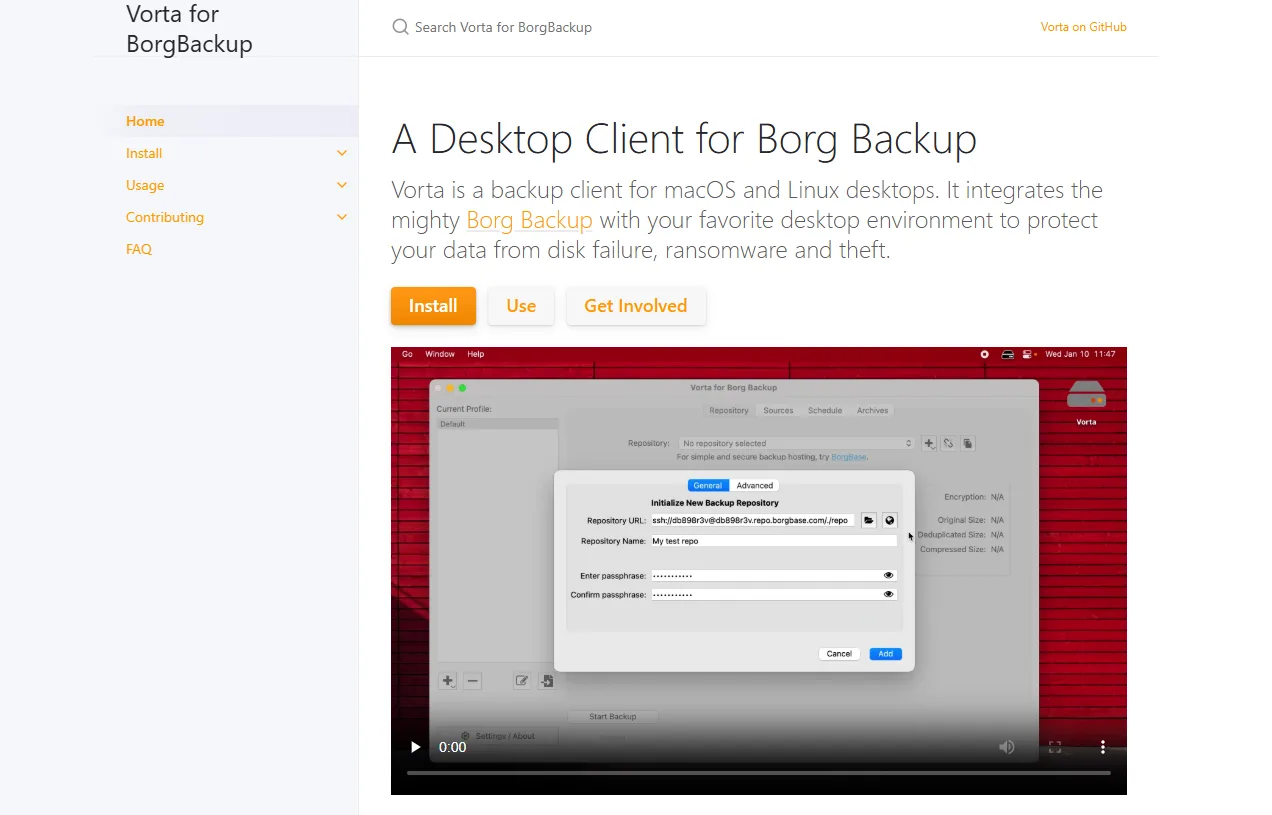Click the yellow minimize dot of Vorta window
Screen dimensions: 1272x815
pyautogui.click(x=451, y=388)
